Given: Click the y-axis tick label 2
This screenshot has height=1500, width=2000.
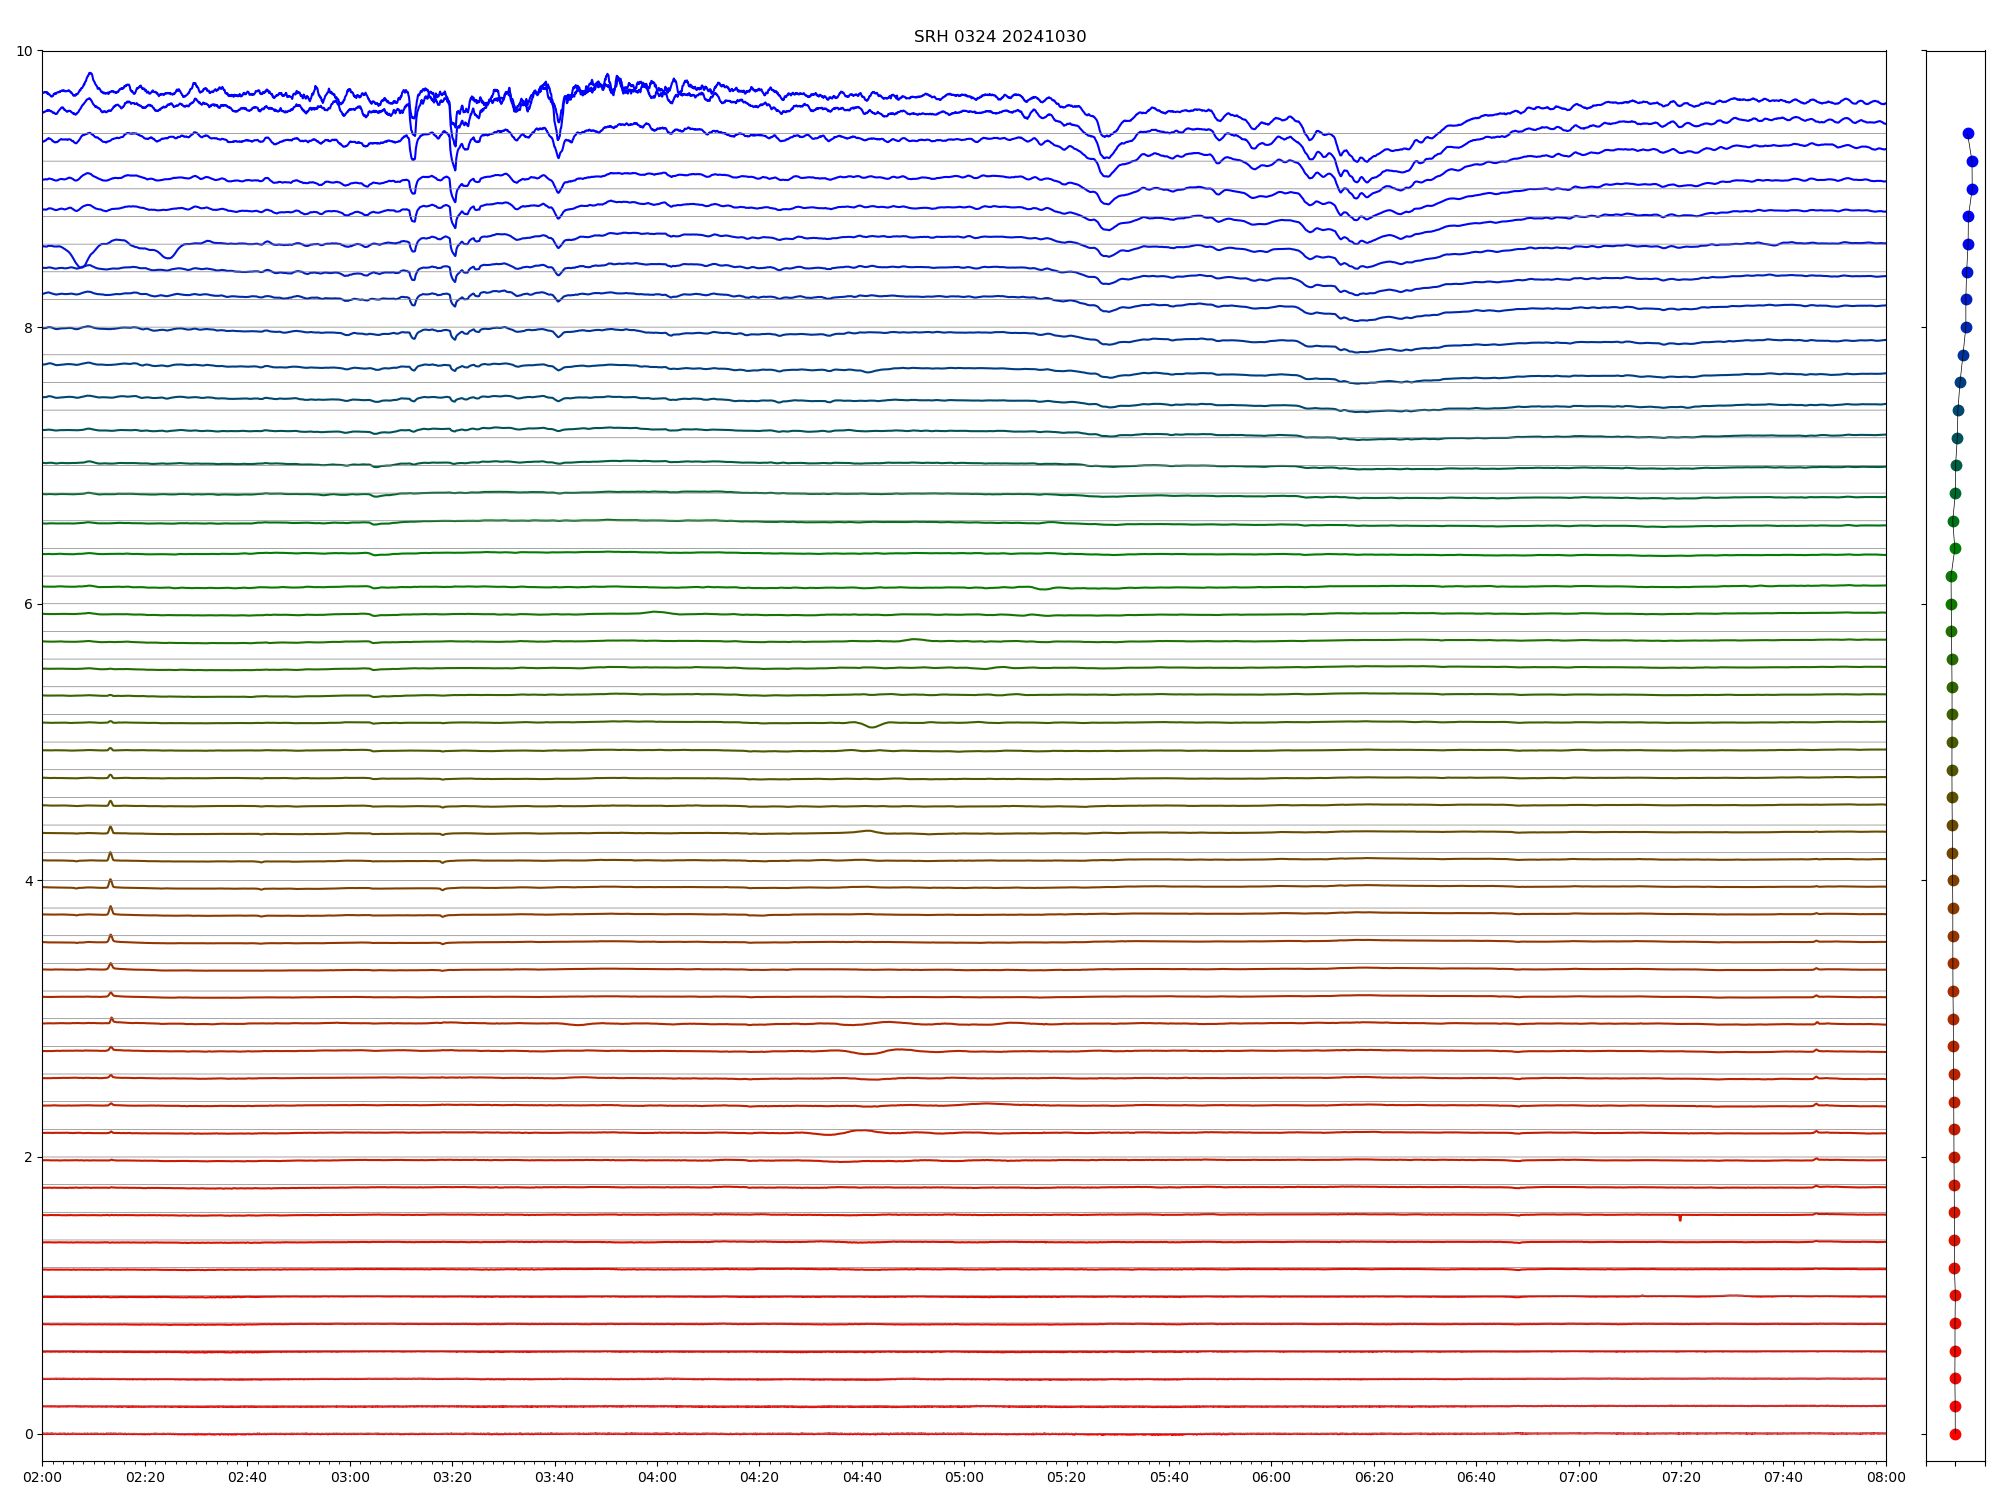Looking at the screenshot, I should 29,1157.
